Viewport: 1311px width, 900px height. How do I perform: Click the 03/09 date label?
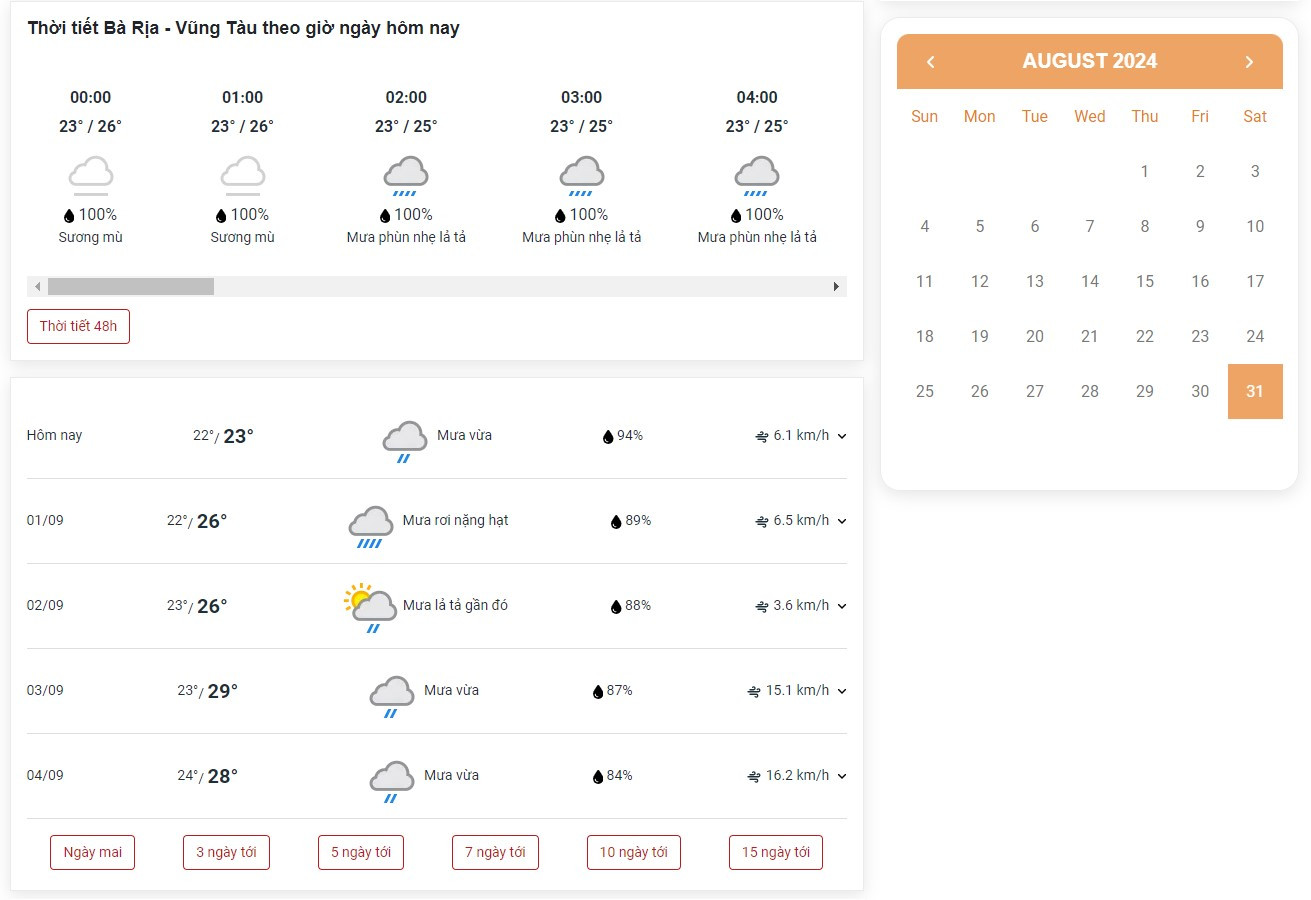45,690
